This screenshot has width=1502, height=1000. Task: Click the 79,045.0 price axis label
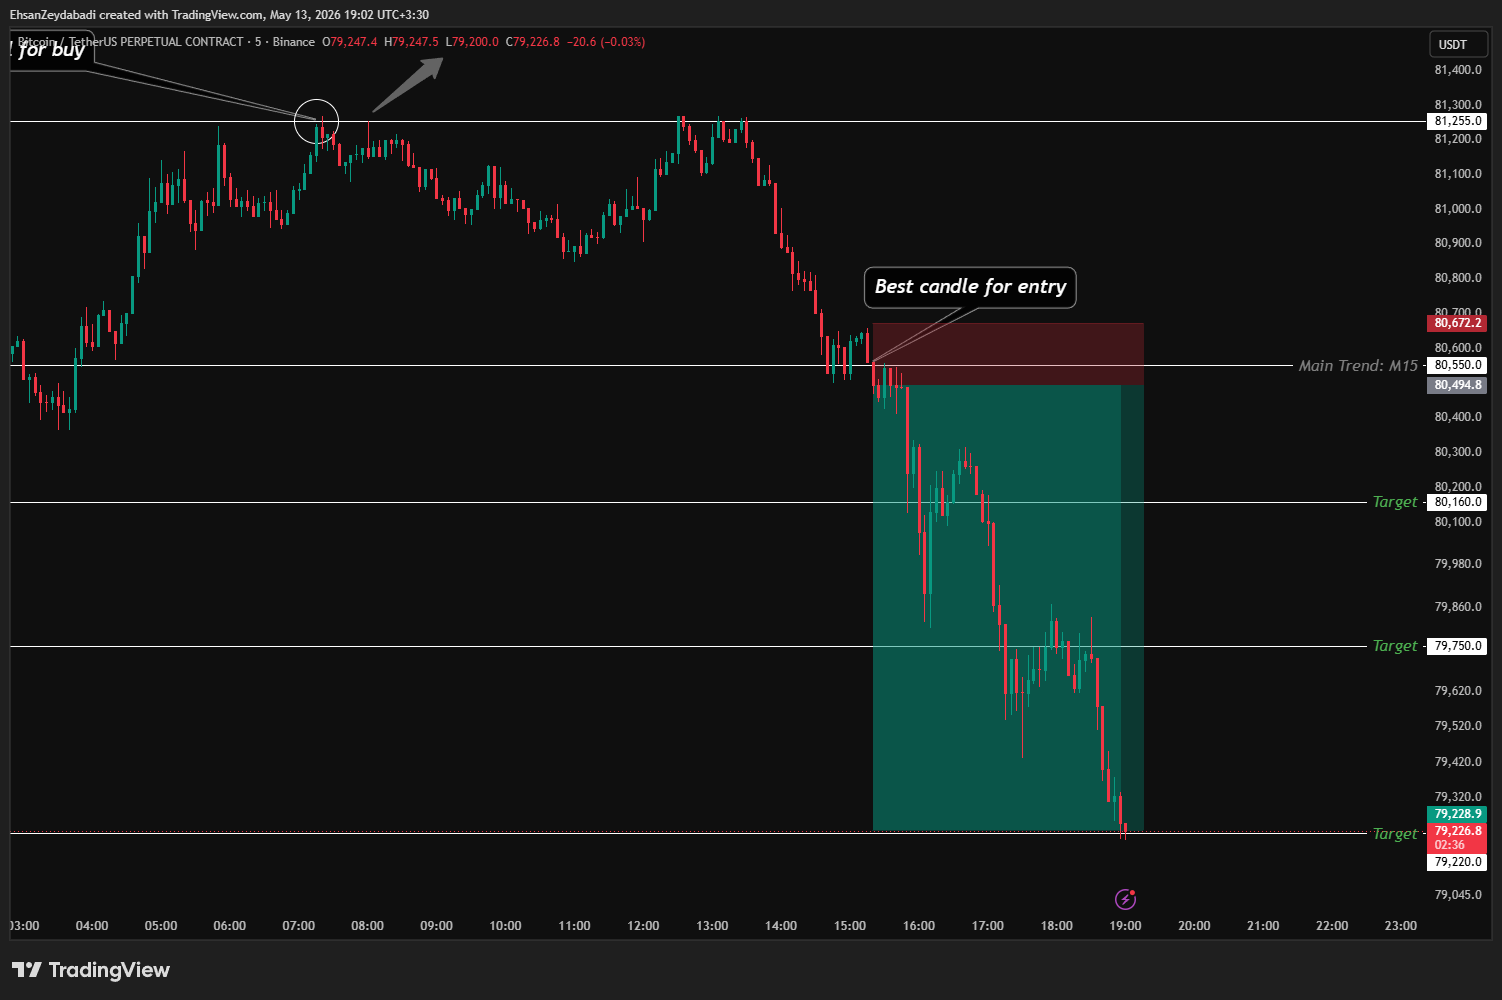point(1458,895)
